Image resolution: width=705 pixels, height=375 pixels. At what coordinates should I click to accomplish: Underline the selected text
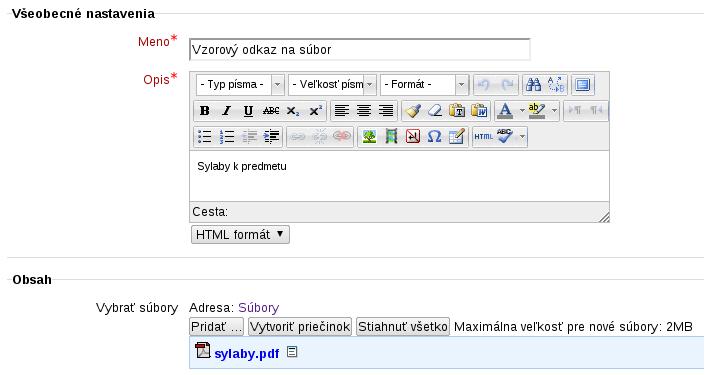click(x=248, y=111)
